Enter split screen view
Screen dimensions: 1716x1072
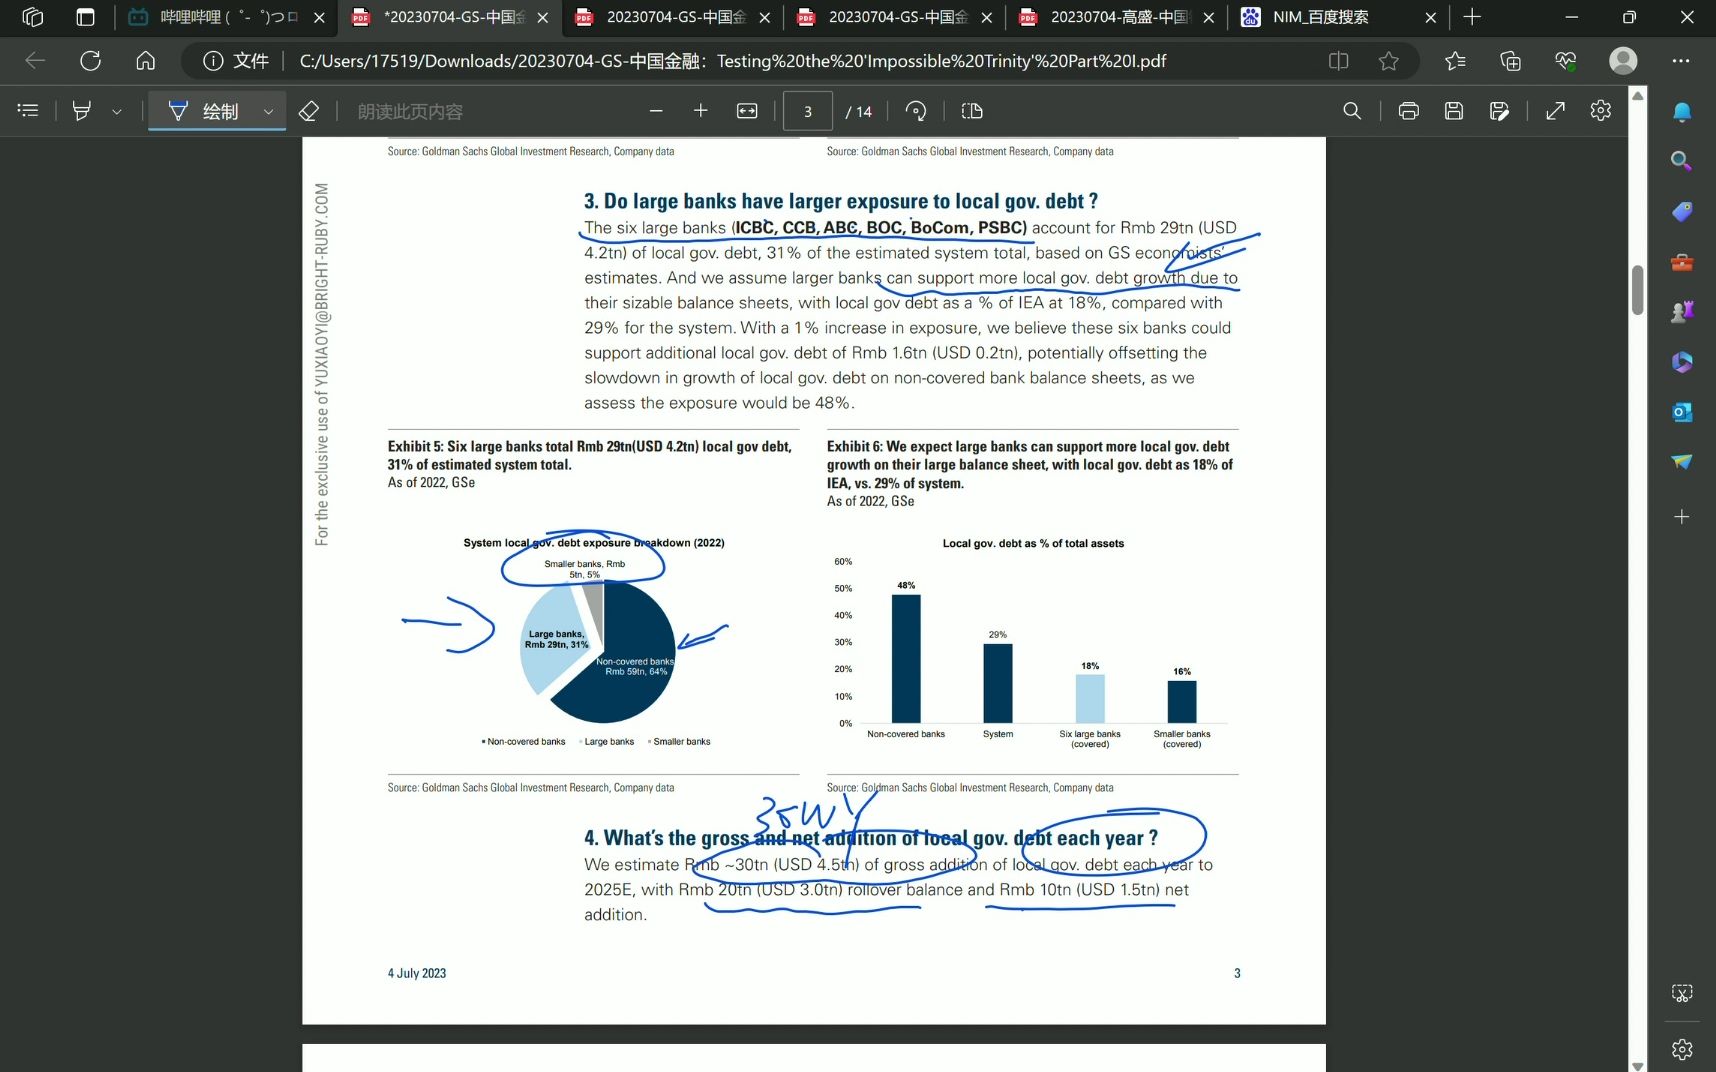tap(1338, 61)
